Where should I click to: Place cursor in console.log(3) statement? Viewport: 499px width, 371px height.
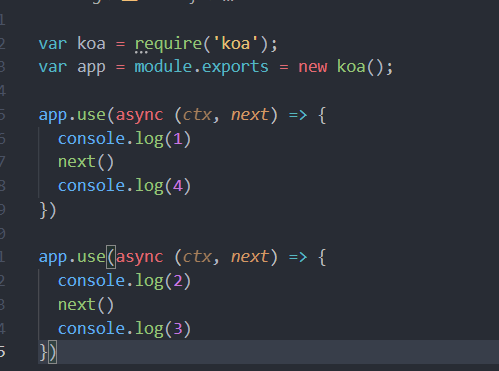125,329
